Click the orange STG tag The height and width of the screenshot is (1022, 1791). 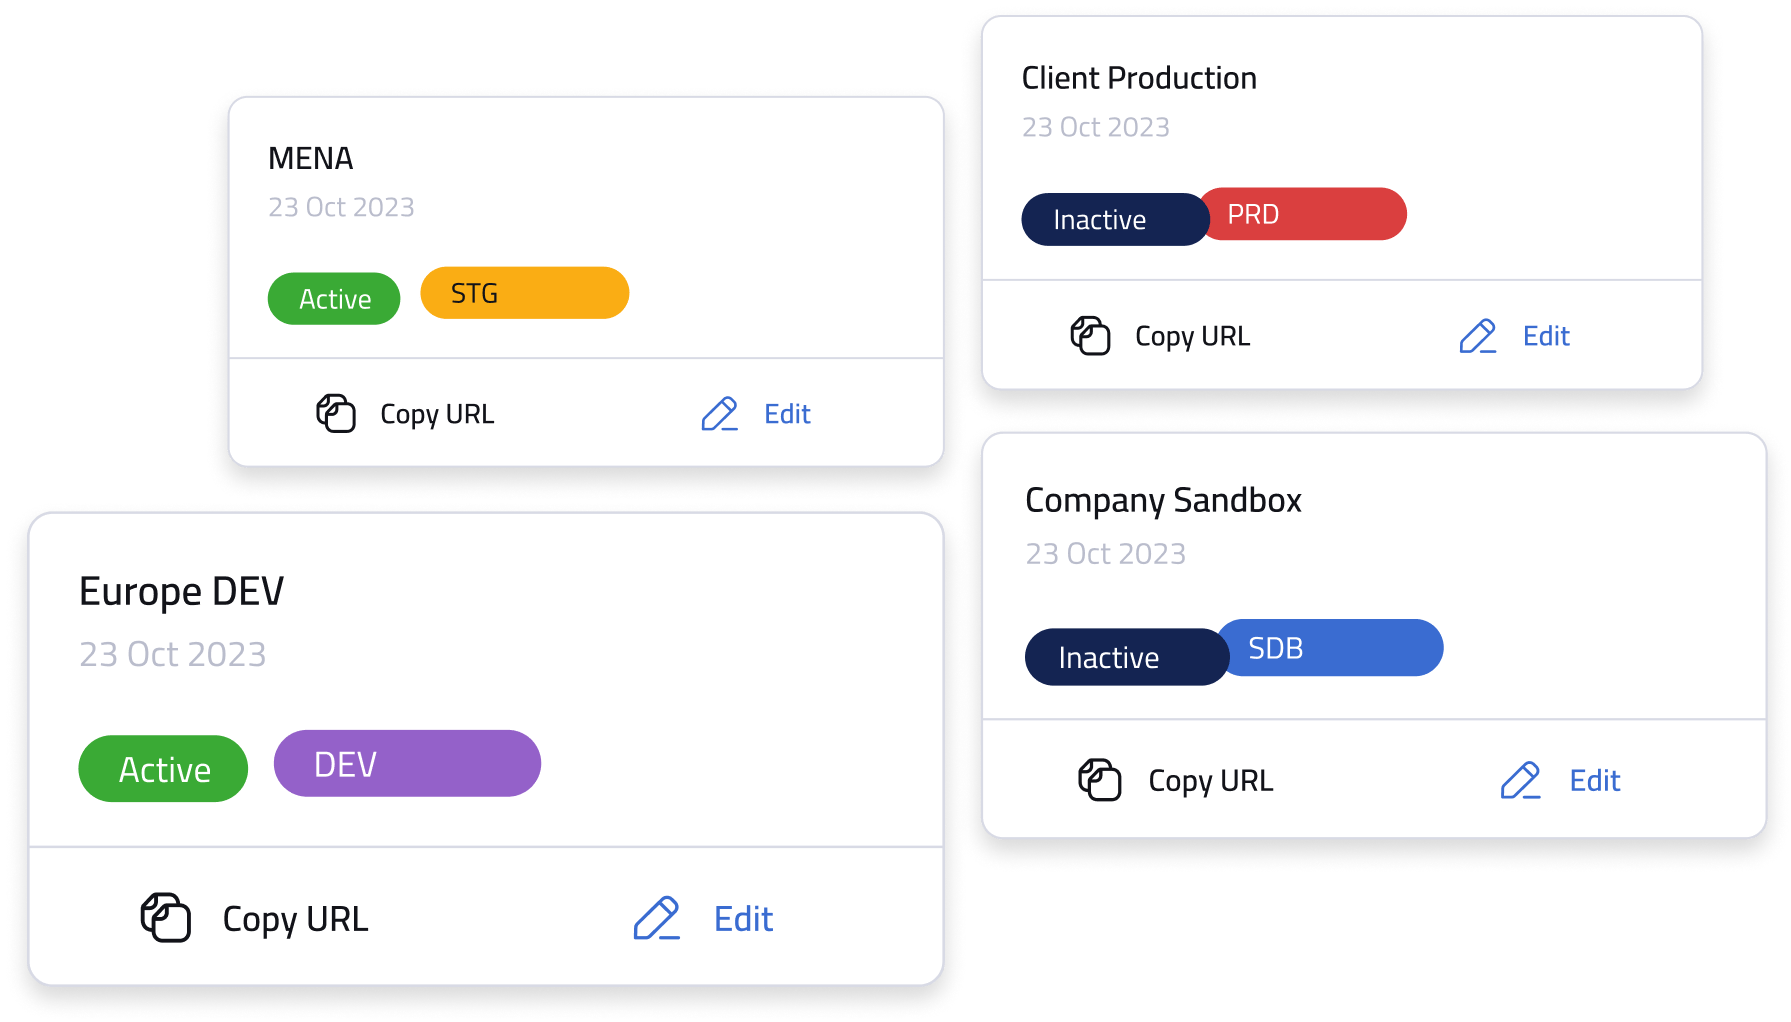pos(524,293)
